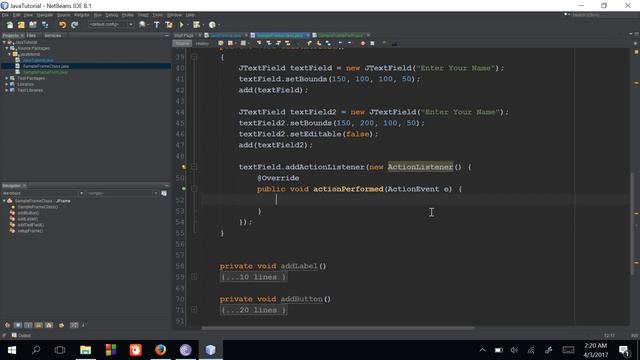Click the New File toolbar icon
The height and width of the screenshot is (360, 640).
pos(9,25)
